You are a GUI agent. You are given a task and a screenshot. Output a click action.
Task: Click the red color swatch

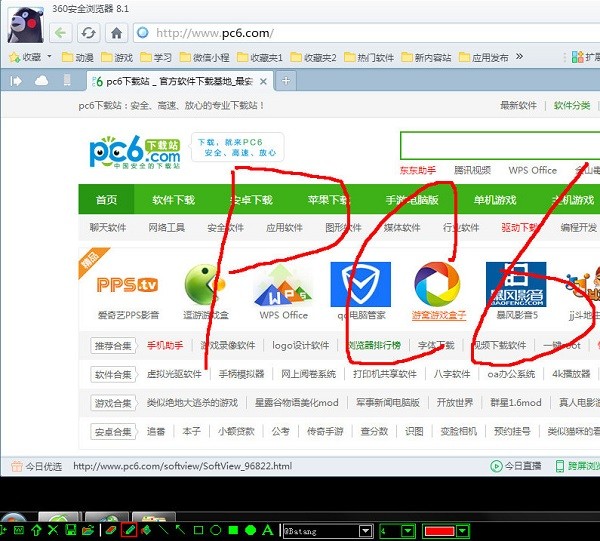(439, 531)
